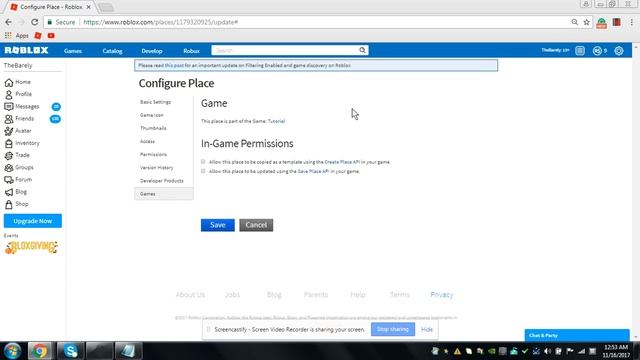
Task: Open Groups in the sidebar
Action: (x=19, y=168)
